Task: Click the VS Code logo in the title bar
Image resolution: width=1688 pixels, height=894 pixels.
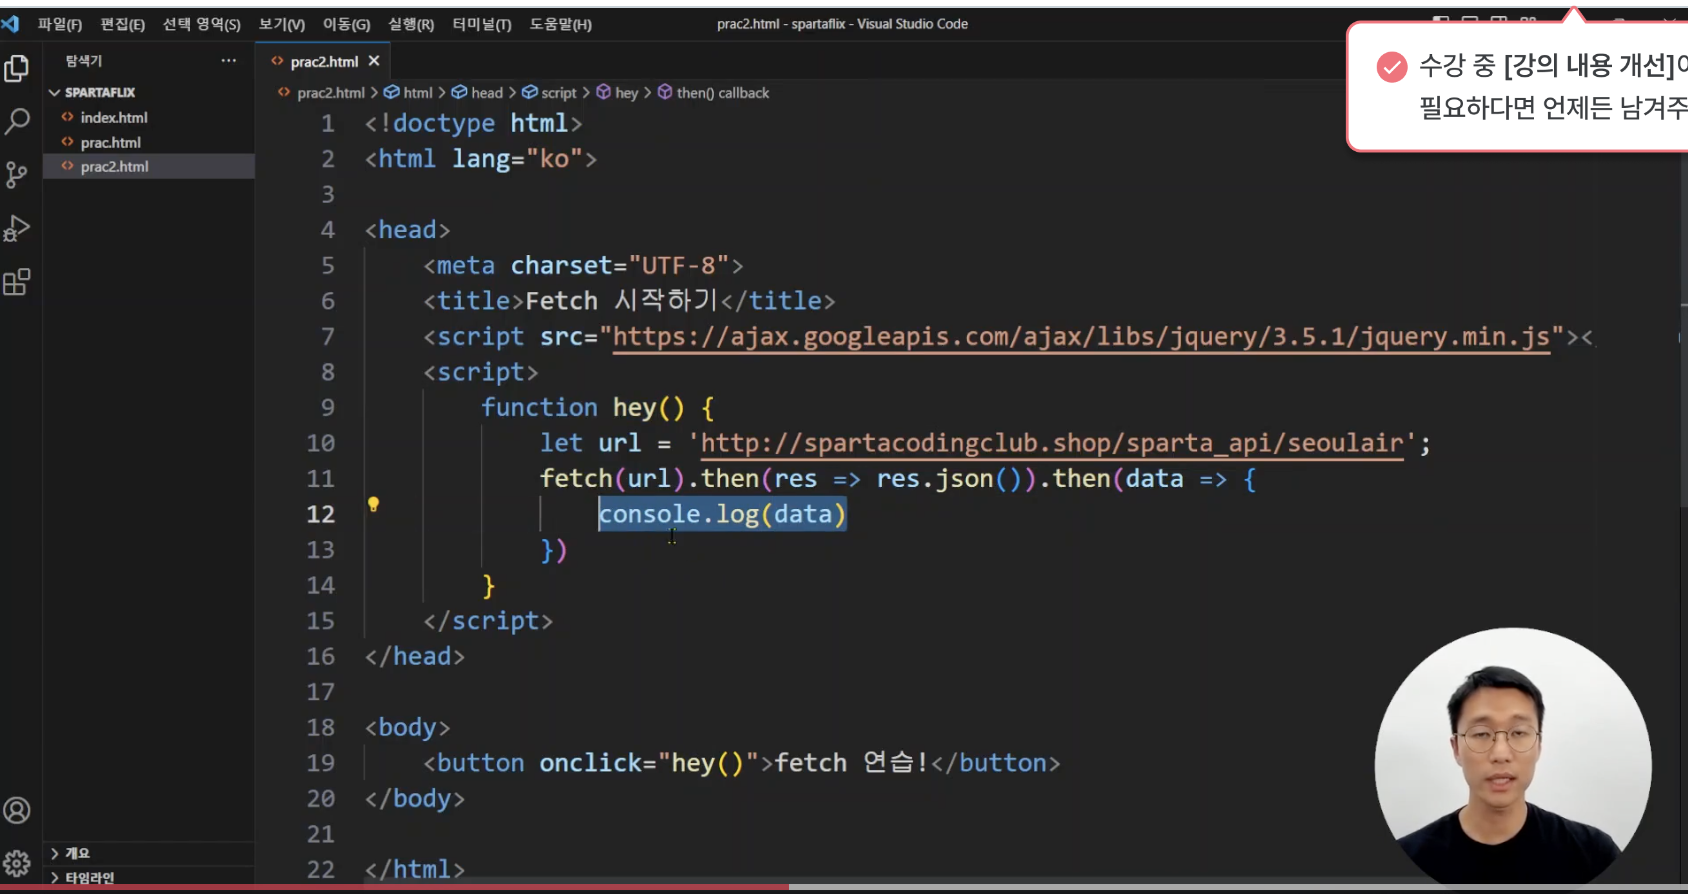Action: pyautogui.click(x=11, y=23)
